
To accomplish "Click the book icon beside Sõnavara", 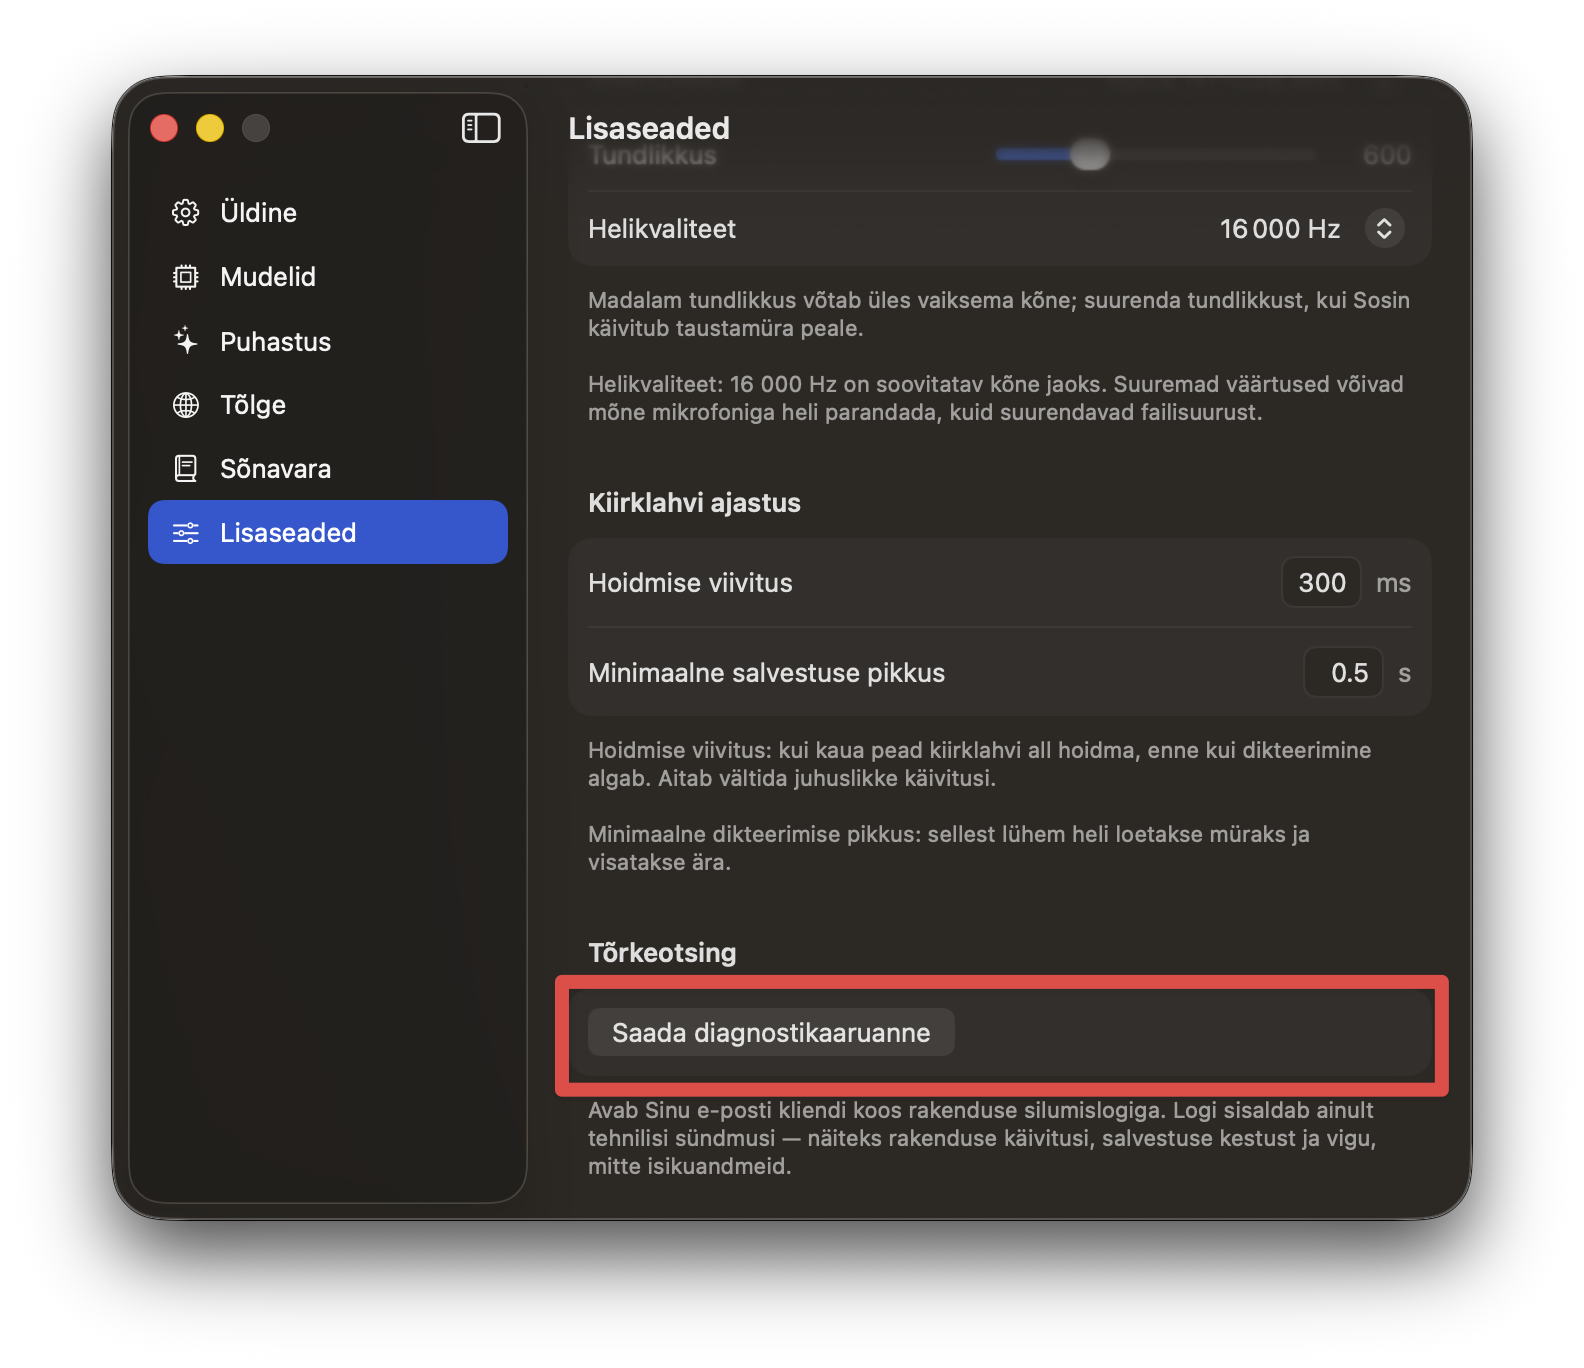I will point(186,469).
